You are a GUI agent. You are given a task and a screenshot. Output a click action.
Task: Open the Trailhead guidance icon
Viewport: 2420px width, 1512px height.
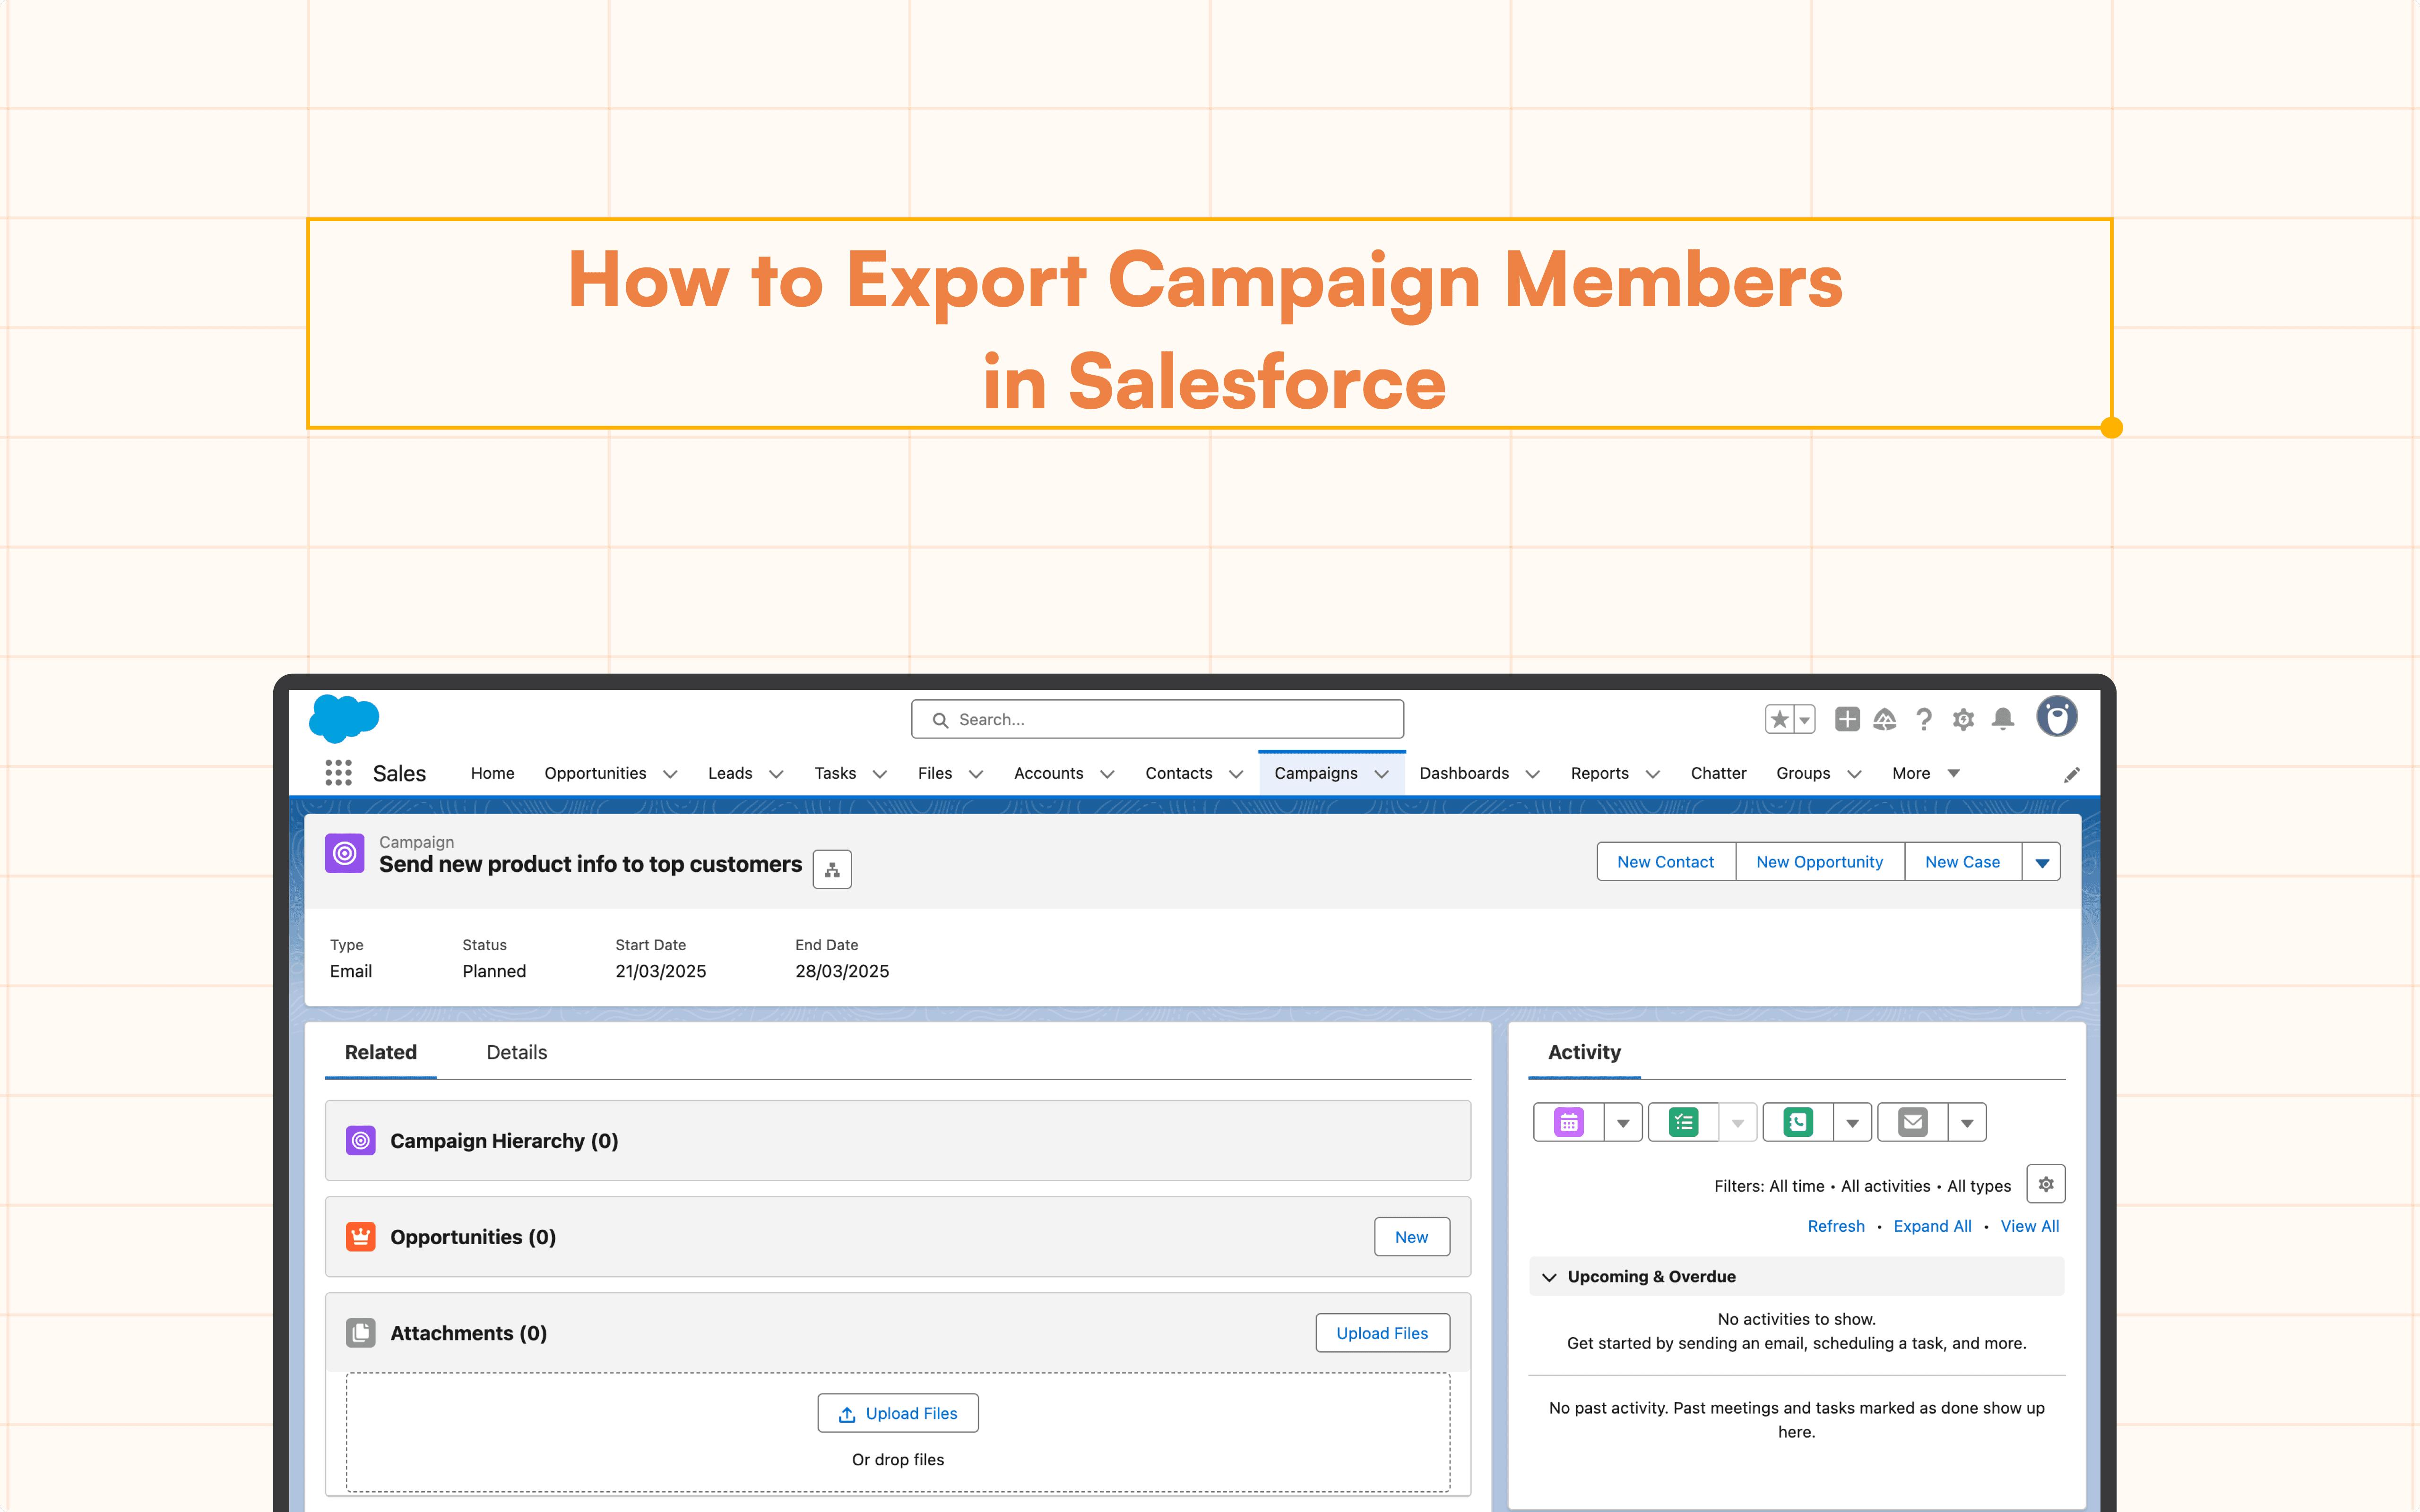(1885, 719)
